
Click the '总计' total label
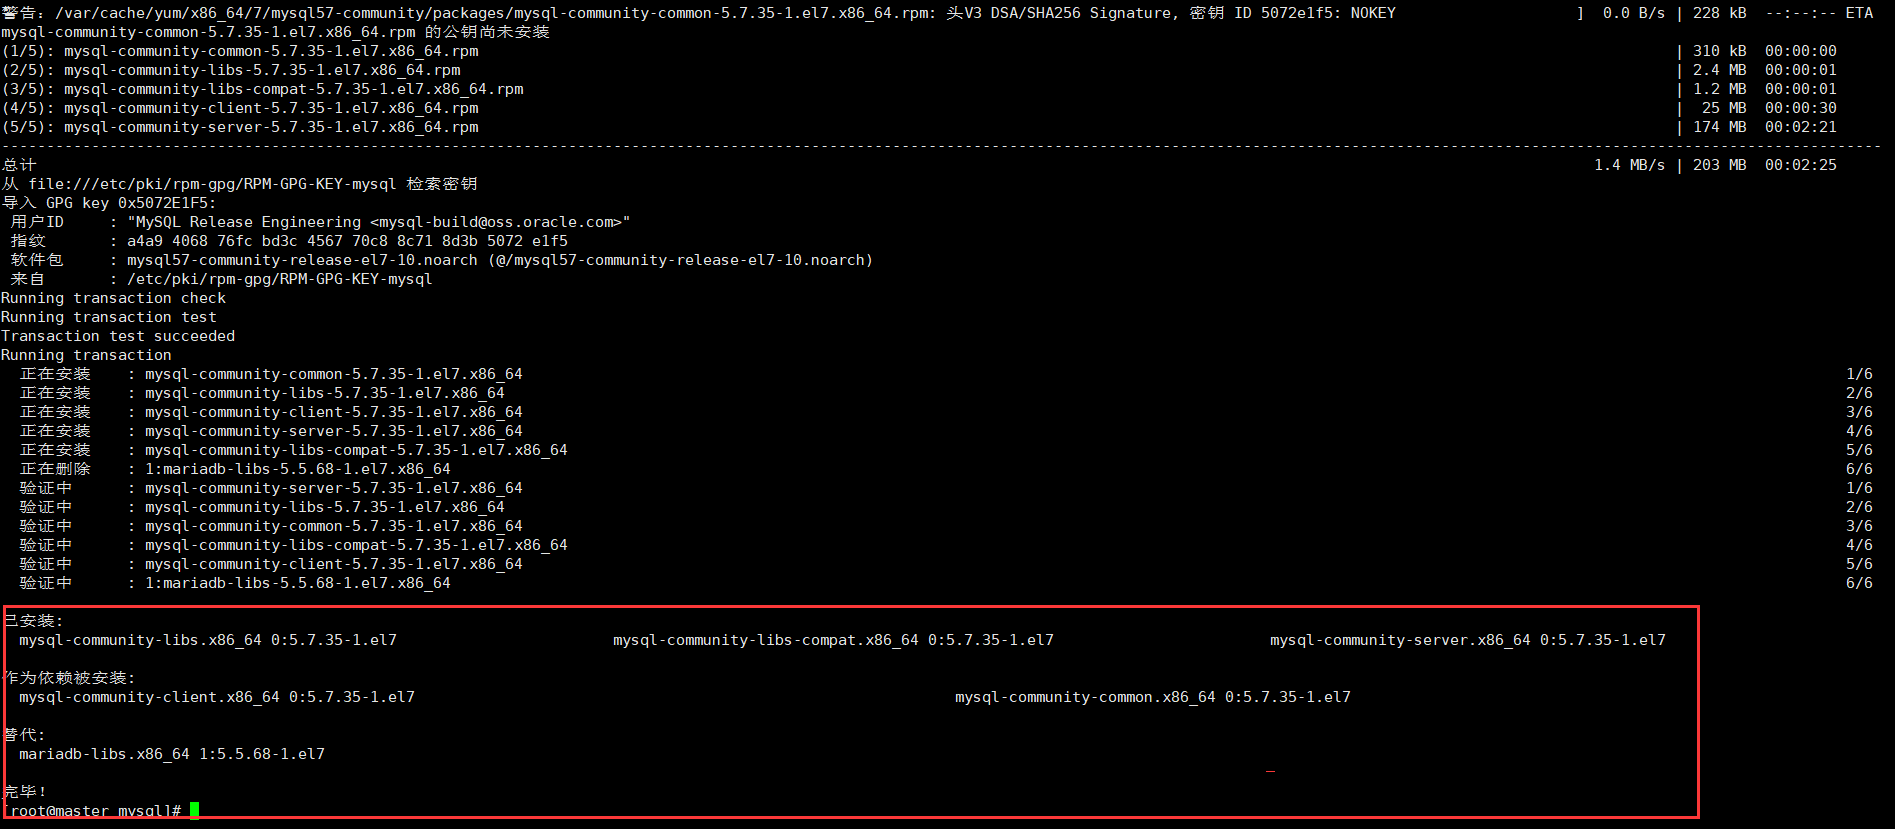(19, 165)
